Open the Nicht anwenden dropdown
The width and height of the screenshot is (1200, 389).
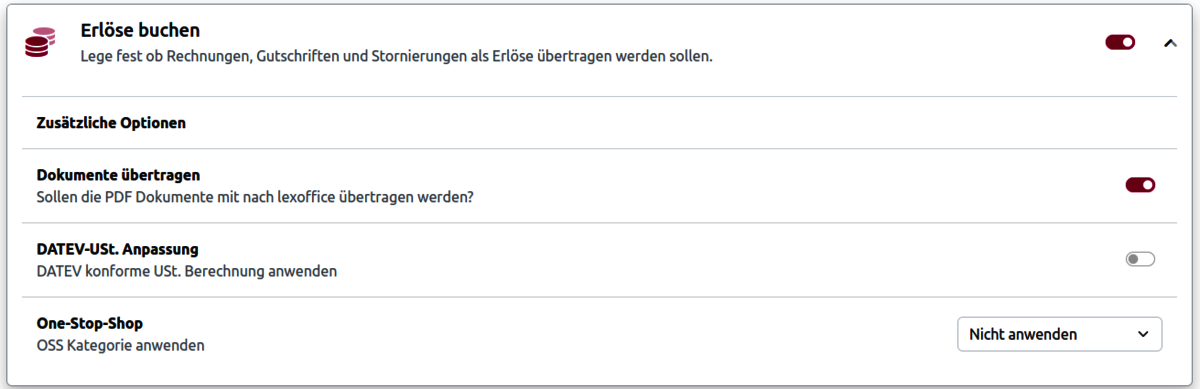click(1059, 334)
